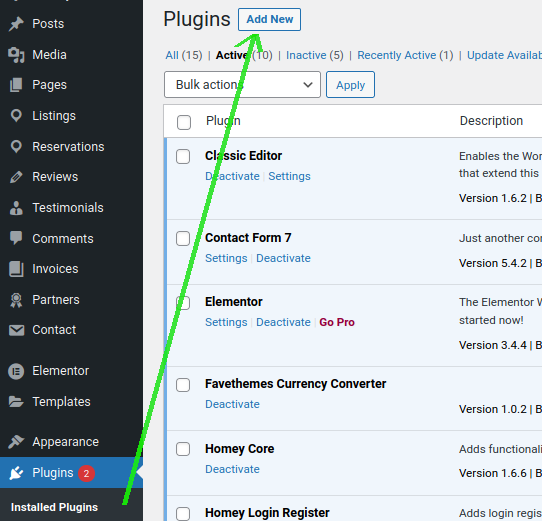
Task: Open the Pages icon in sidebar
Action: click(16, 85)
